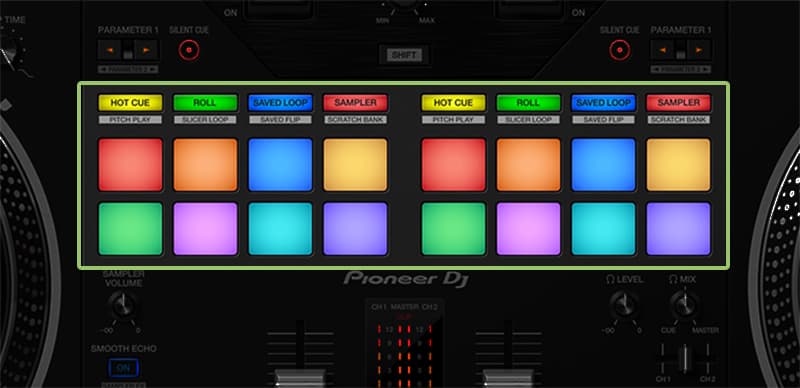Tap the red performance pad on the left deck
The width and height of the screenshot is (800, 388).
pyautogui.click(x=130, y=165)
